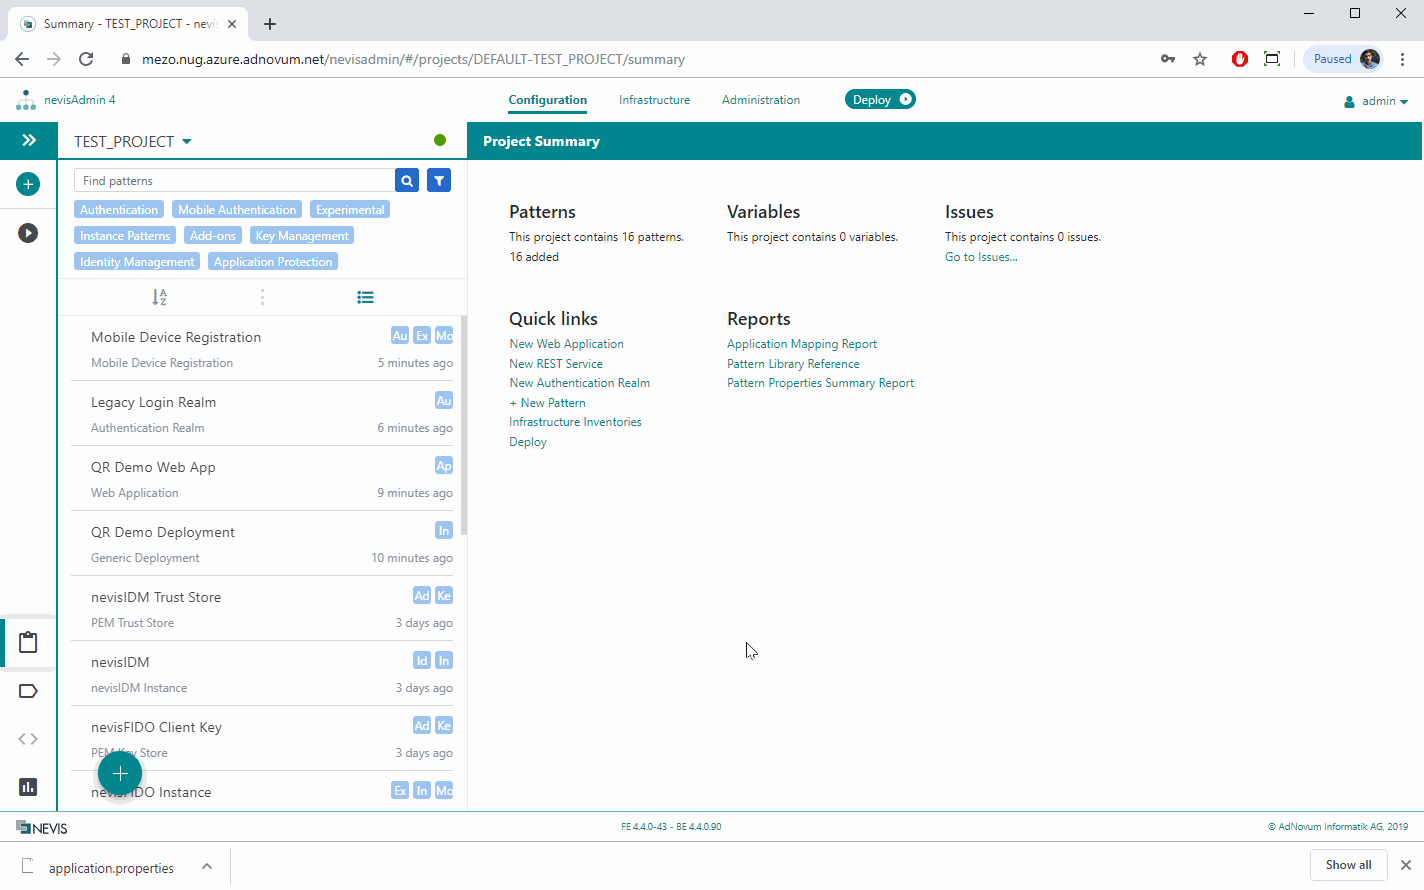Image resolution: width=1424 pixels, height=890 pixels.
Task: Click Show all downloads button
Action: pyautogui.click(x=1348, y=865)
